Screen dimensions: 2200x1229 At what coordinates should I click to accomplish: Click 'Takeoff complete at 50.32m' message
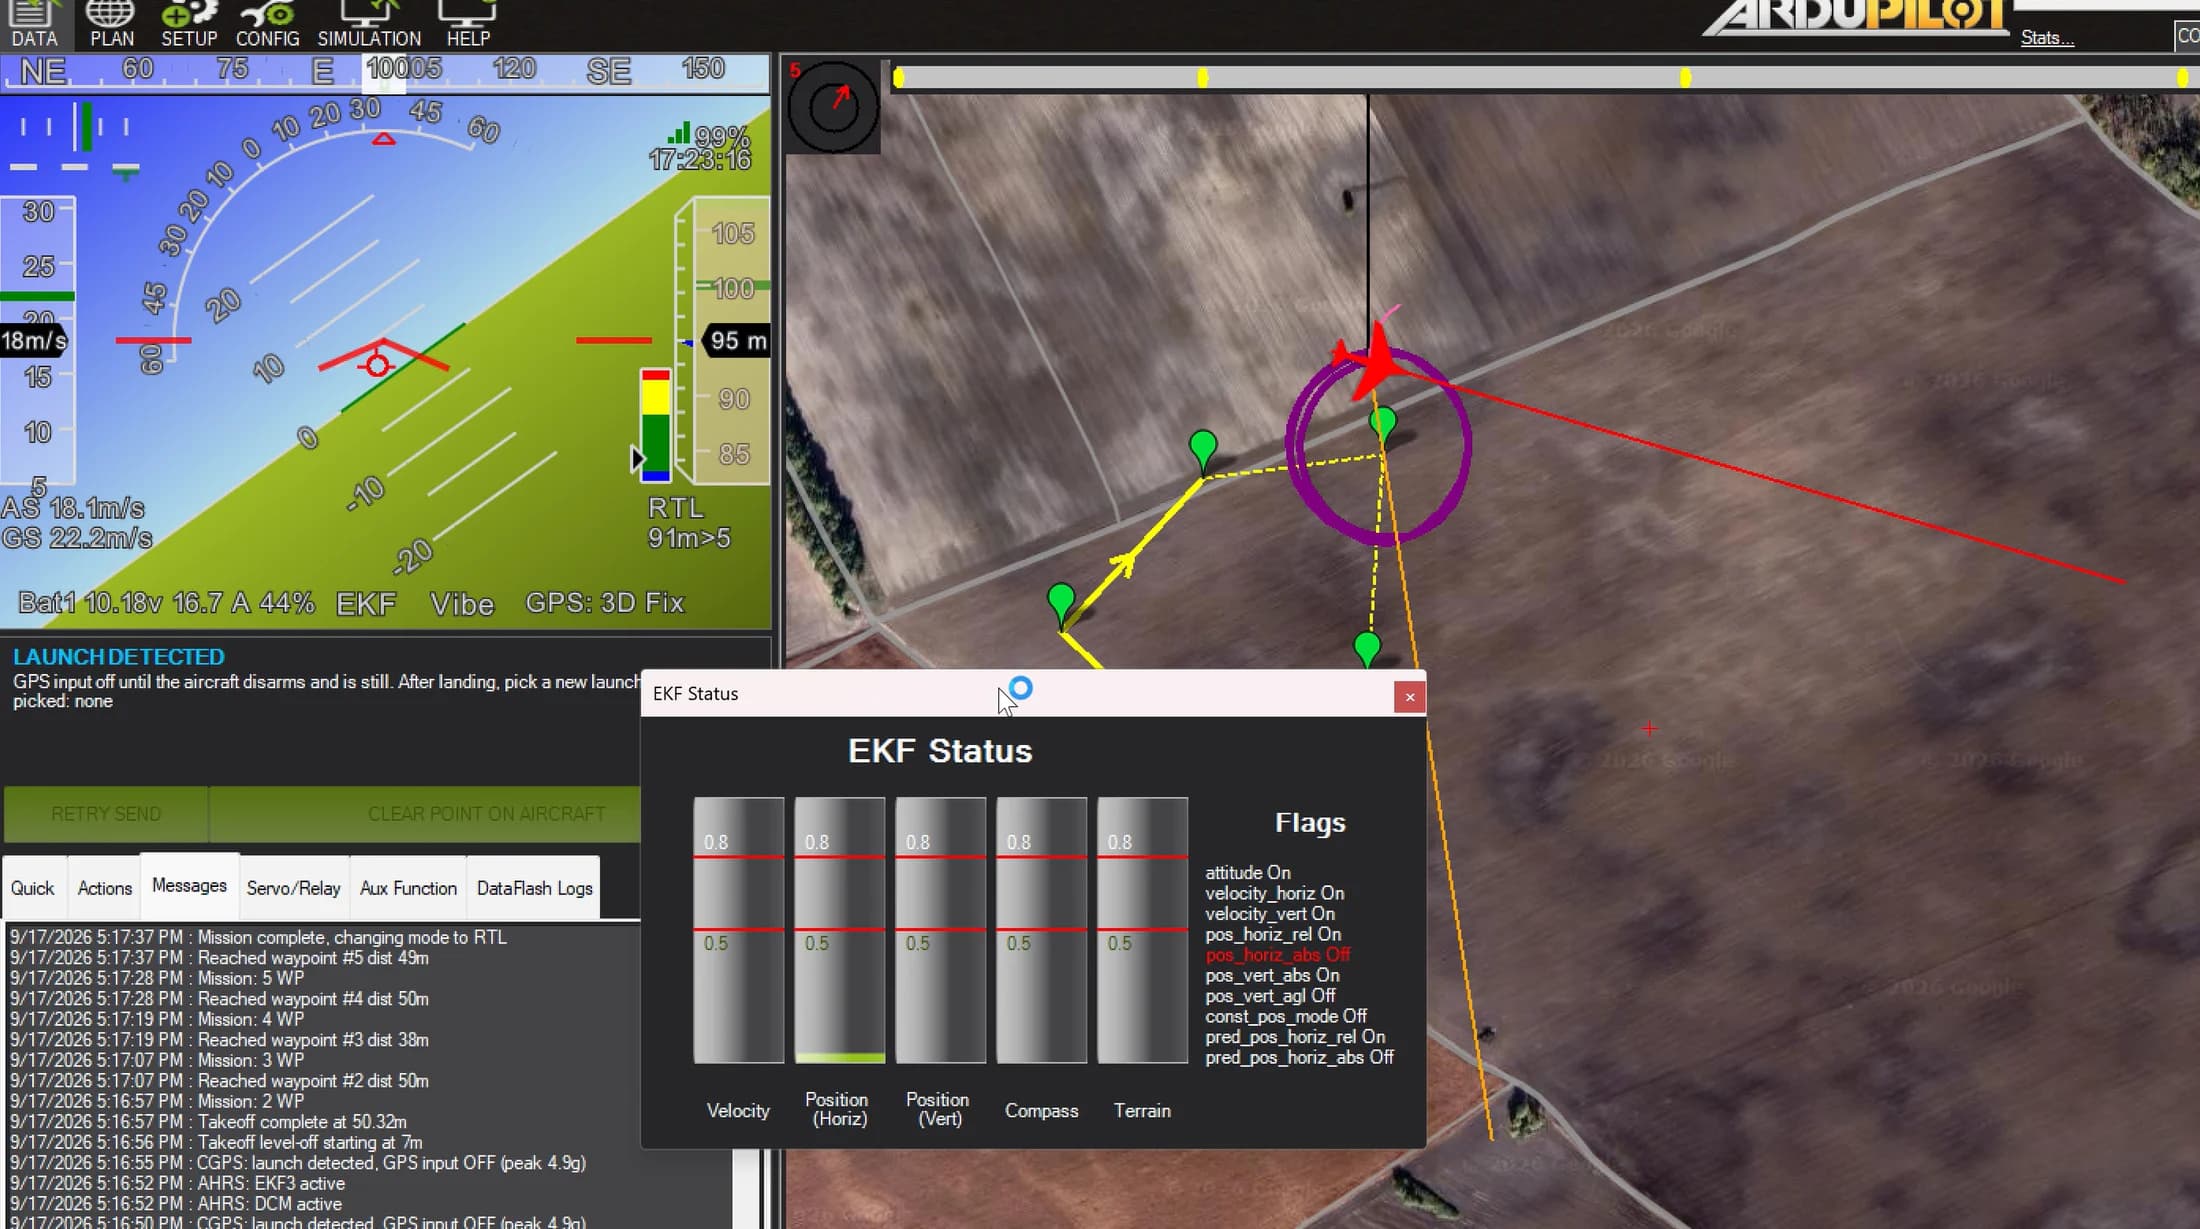[208, 1122]
